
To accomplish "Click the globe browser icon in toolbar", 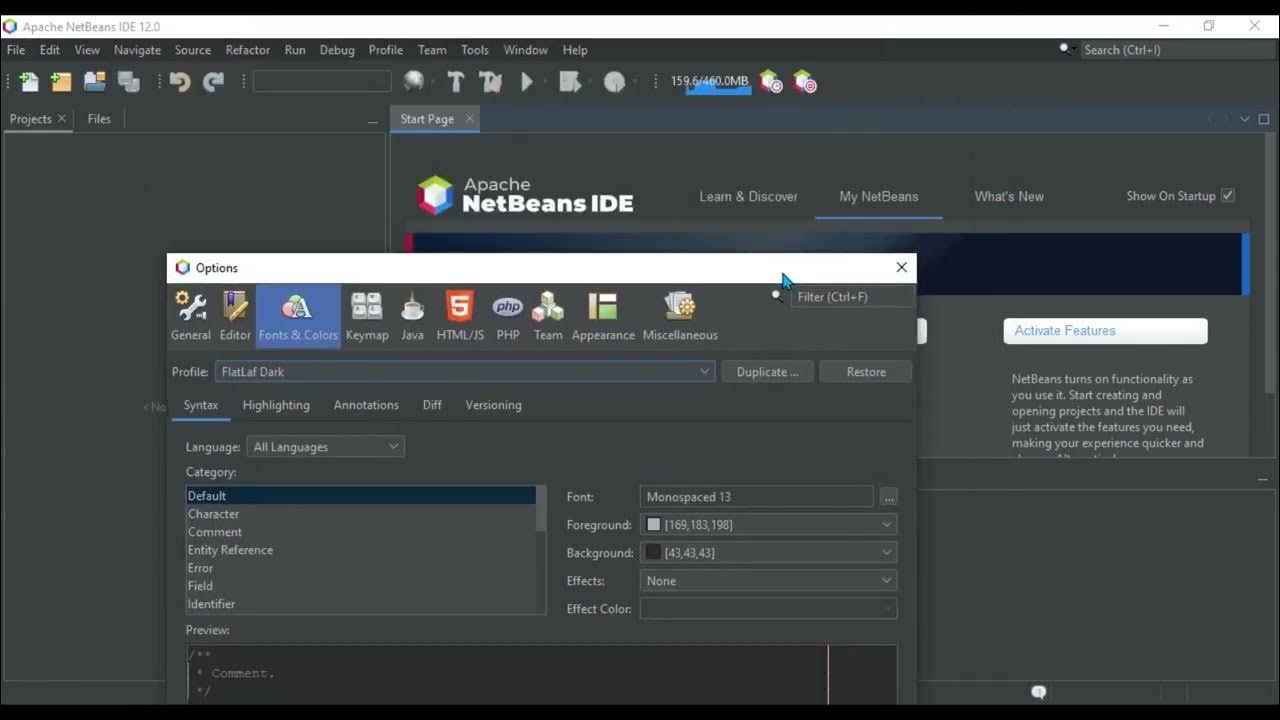I will point(414,82).
